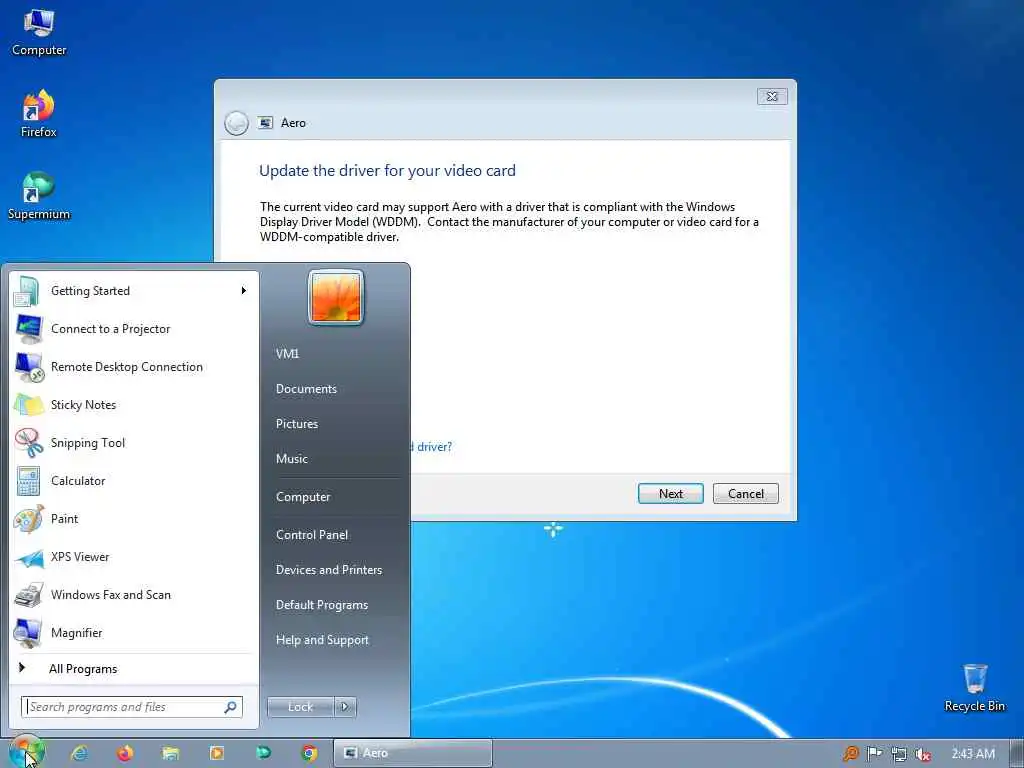Open Help and Support
The height and width of the screenshot is (768, 1024).
pyautogui.click(x=322, y=641)
